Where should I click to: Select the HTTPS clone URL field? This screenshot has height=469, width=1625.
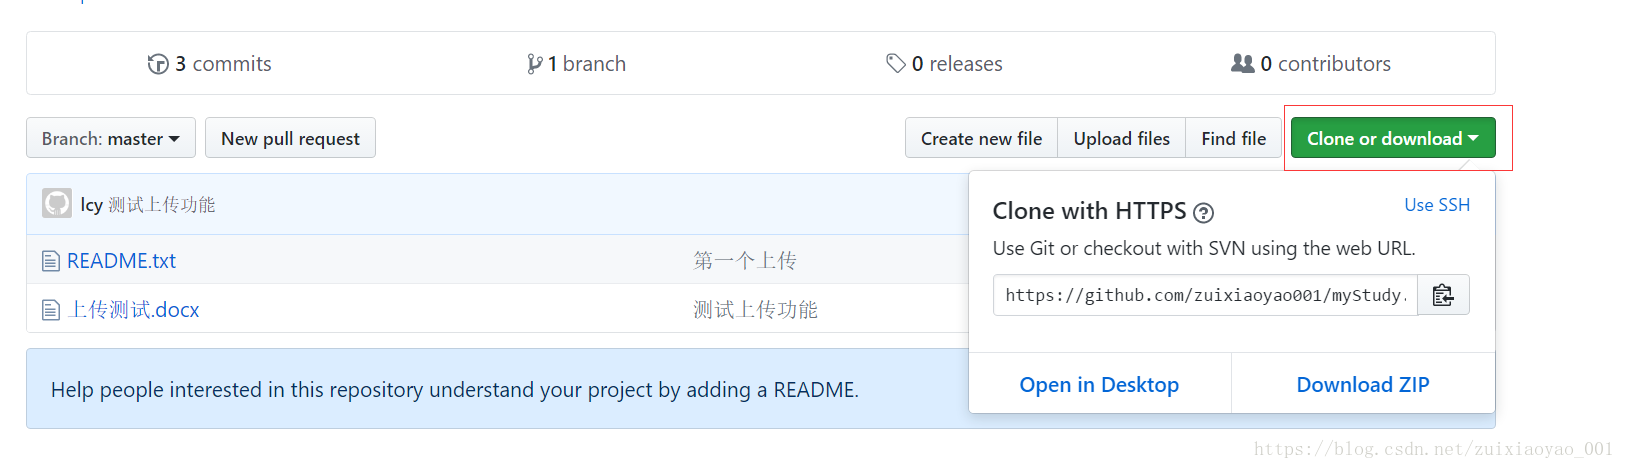(1205, 295)
